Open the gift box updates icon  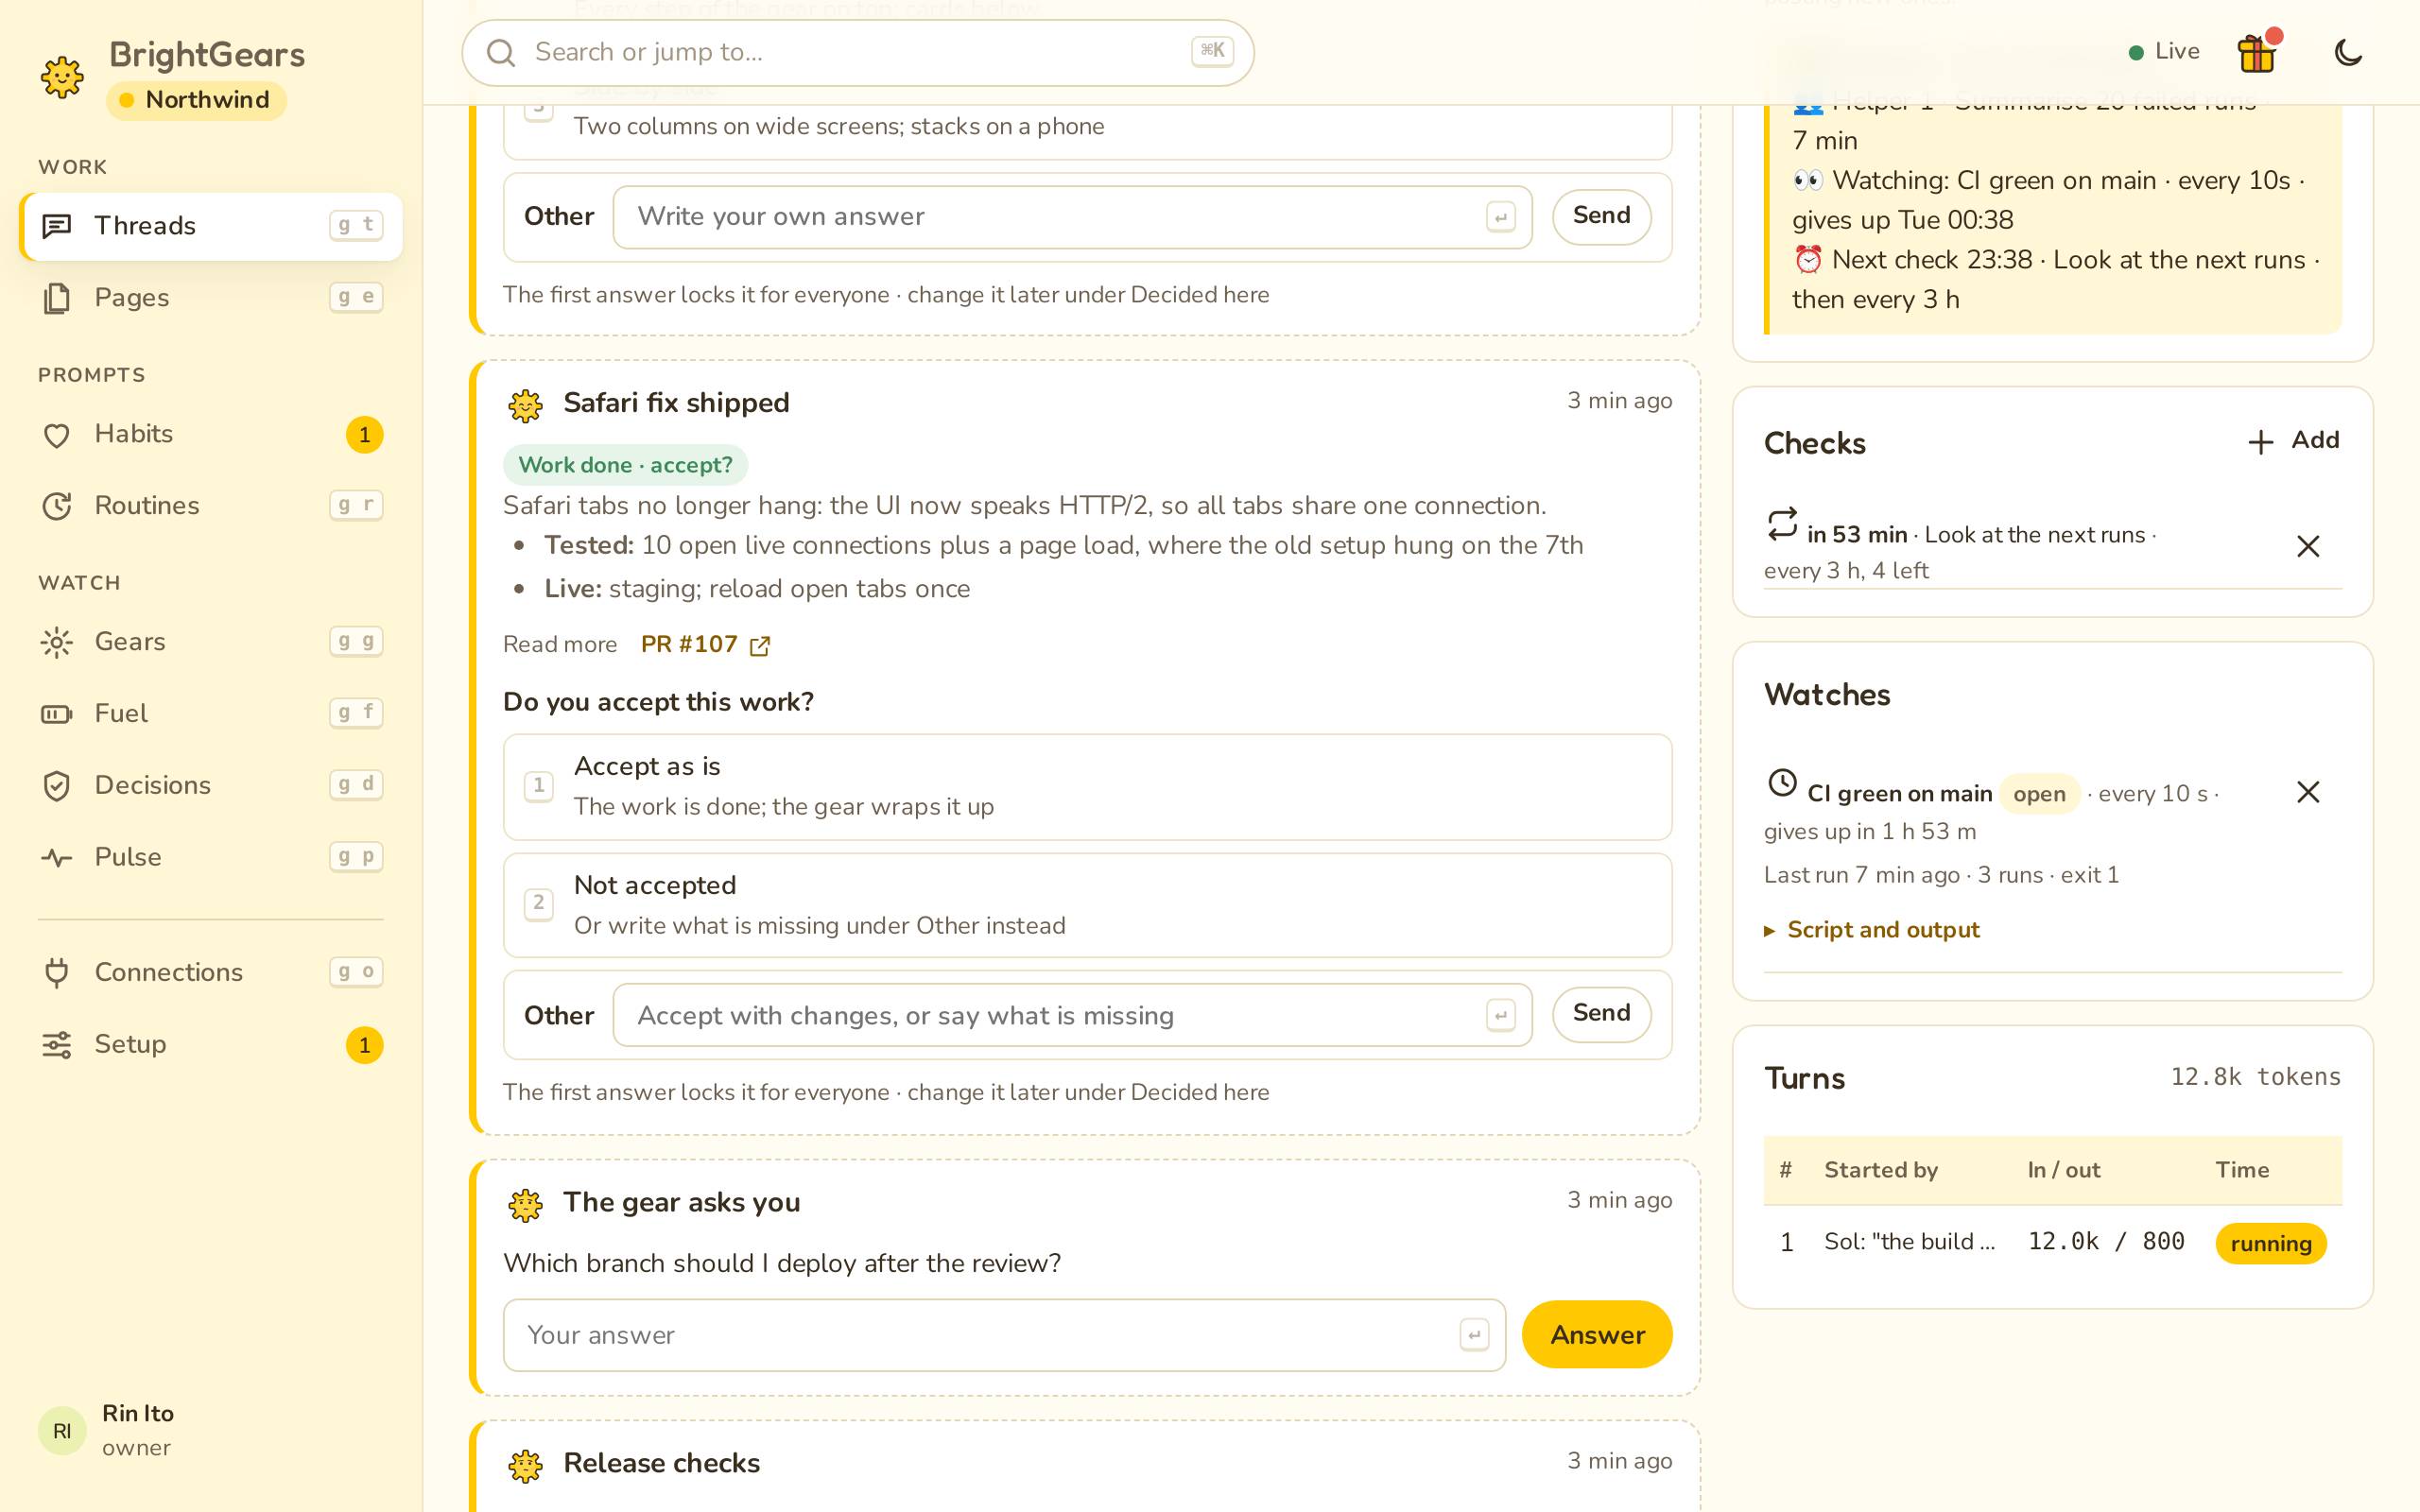tap(2256, 52)
